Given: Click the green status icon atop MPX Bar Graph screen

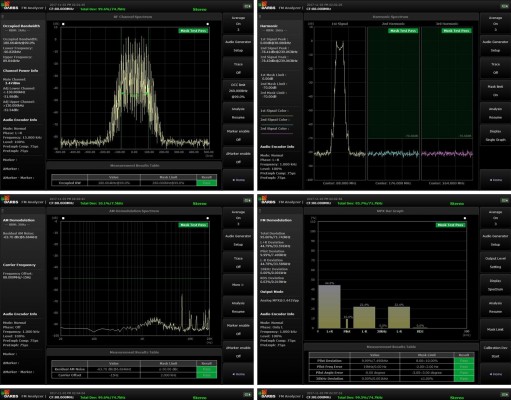Looking at the screenshot, I should (504, 200).
